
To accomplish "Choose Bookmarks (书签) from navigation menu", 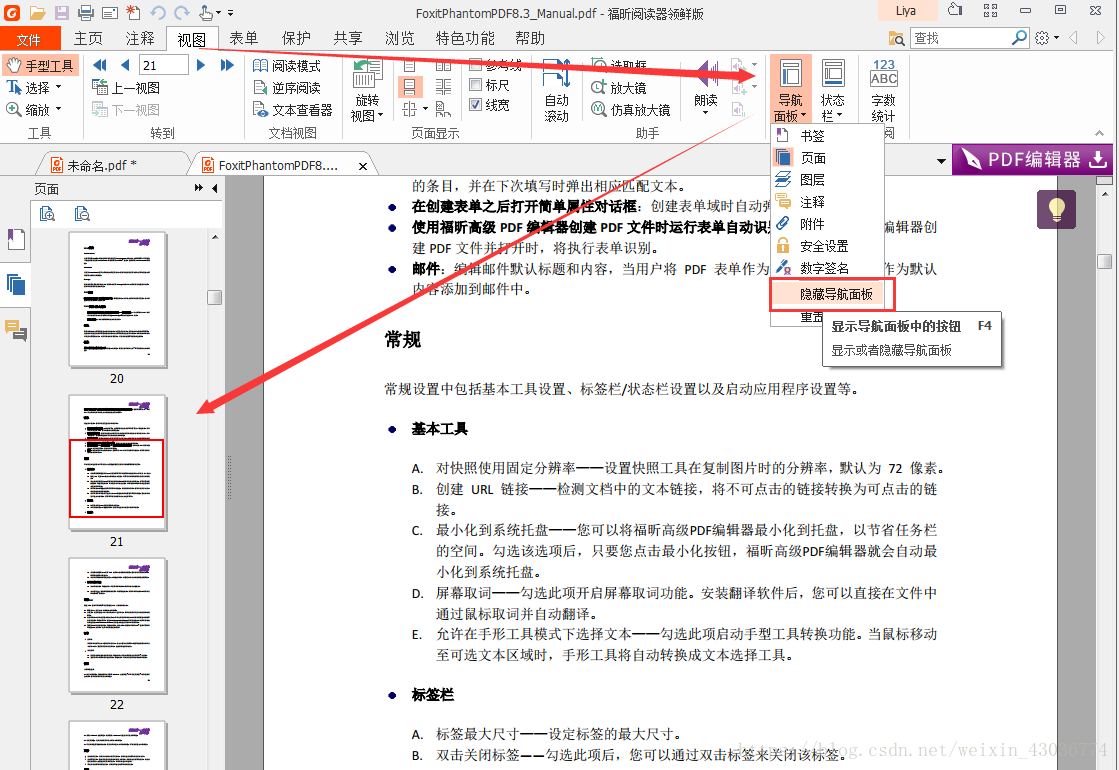I will pyautogui.click(x=828, y=136).
